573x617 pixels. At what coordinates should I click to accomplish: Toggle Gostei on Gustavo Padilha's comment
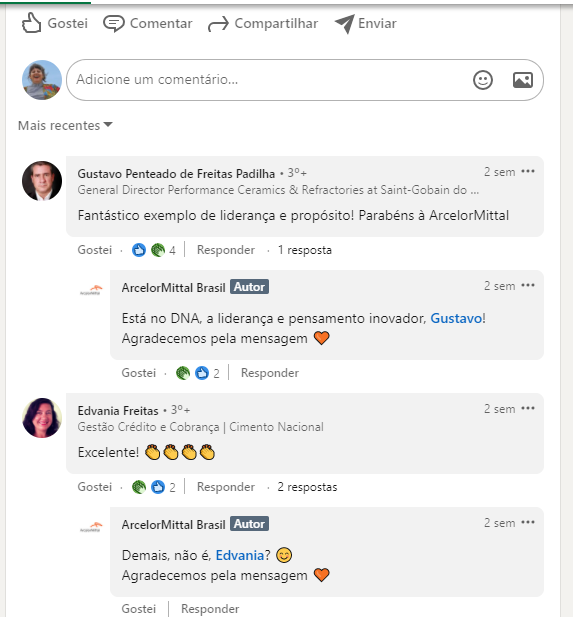(95, 250)
